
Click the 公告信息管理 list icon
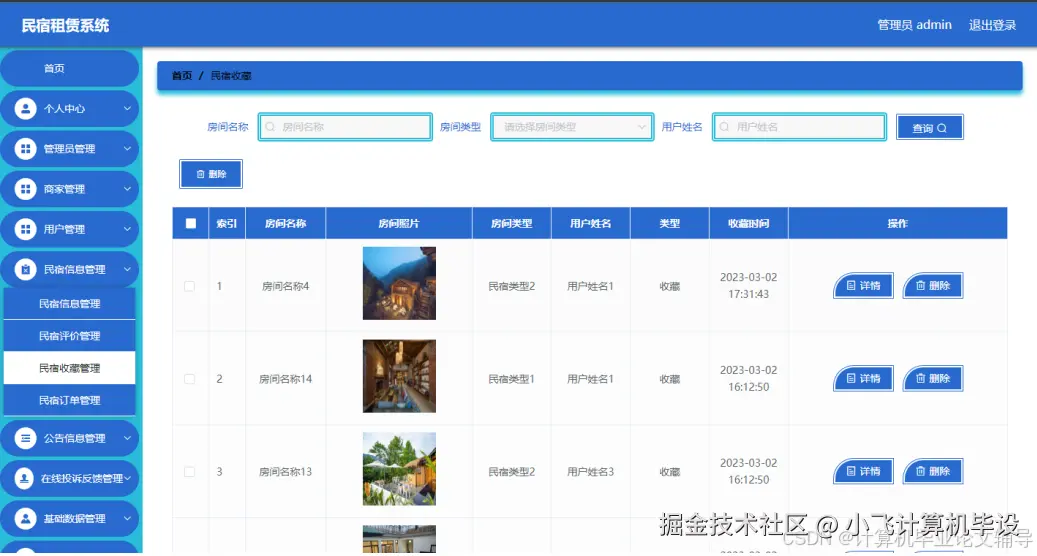25,438
